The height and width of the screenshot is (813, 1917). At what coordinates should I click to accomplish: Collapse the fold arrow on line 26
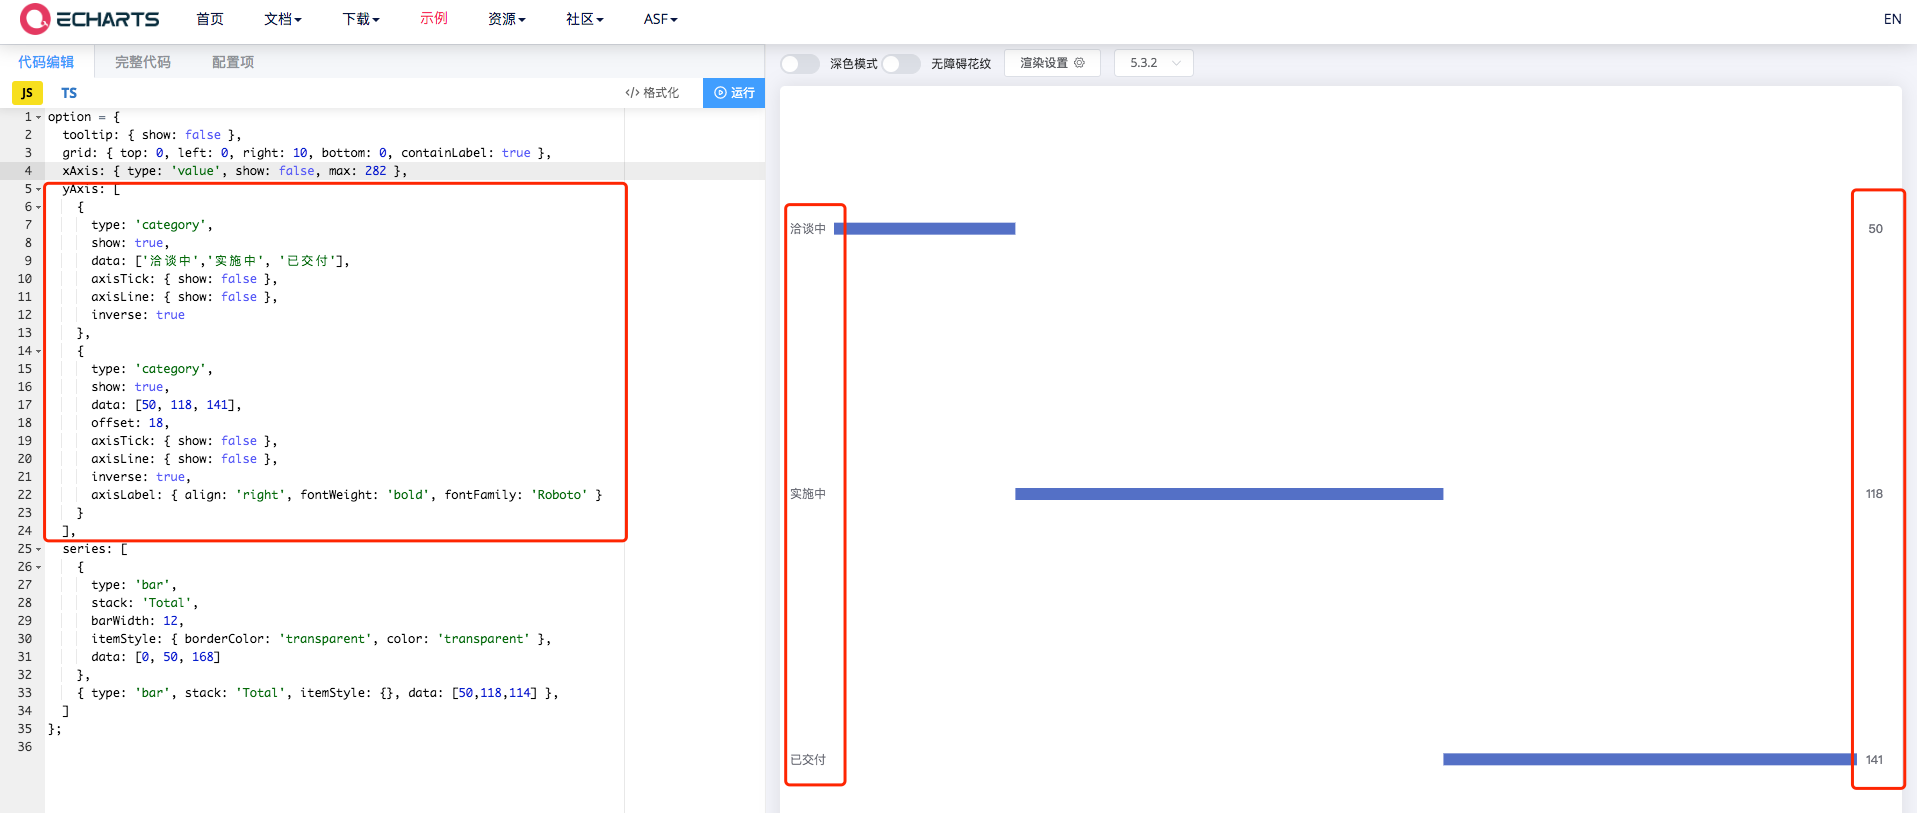(39, 567)
